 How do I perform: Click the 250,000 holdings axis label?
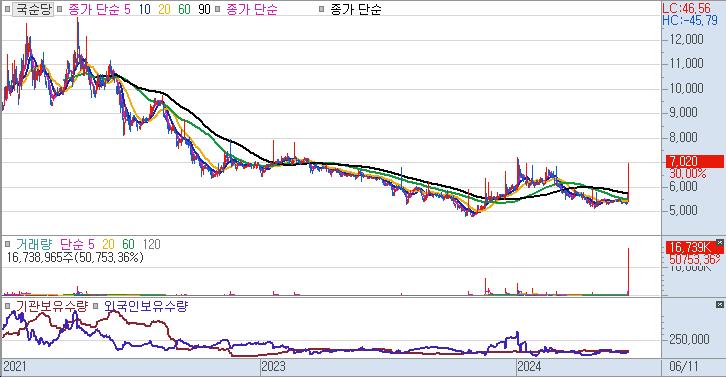coord(689,339)
